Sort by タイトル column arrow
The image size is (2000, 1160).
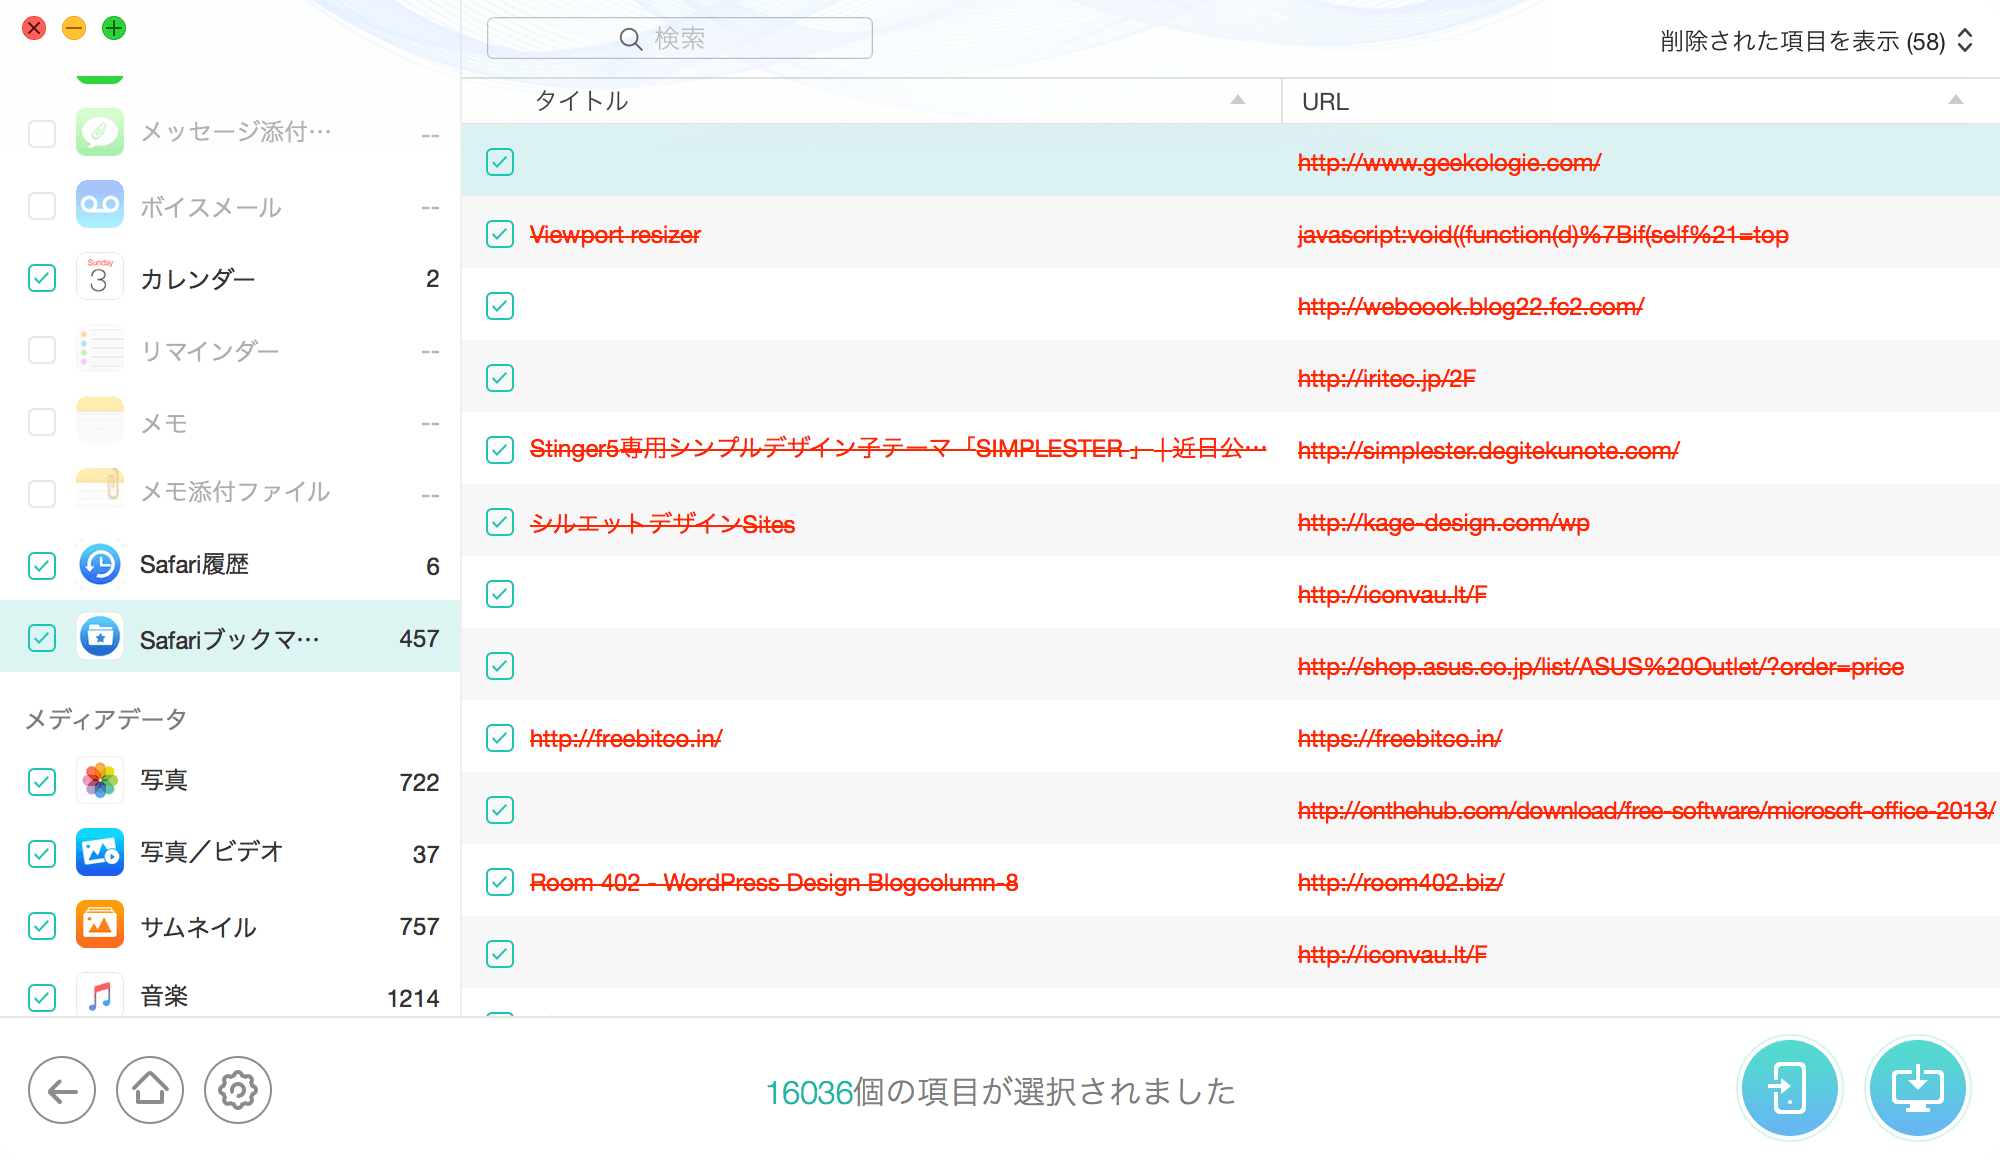1238,99
